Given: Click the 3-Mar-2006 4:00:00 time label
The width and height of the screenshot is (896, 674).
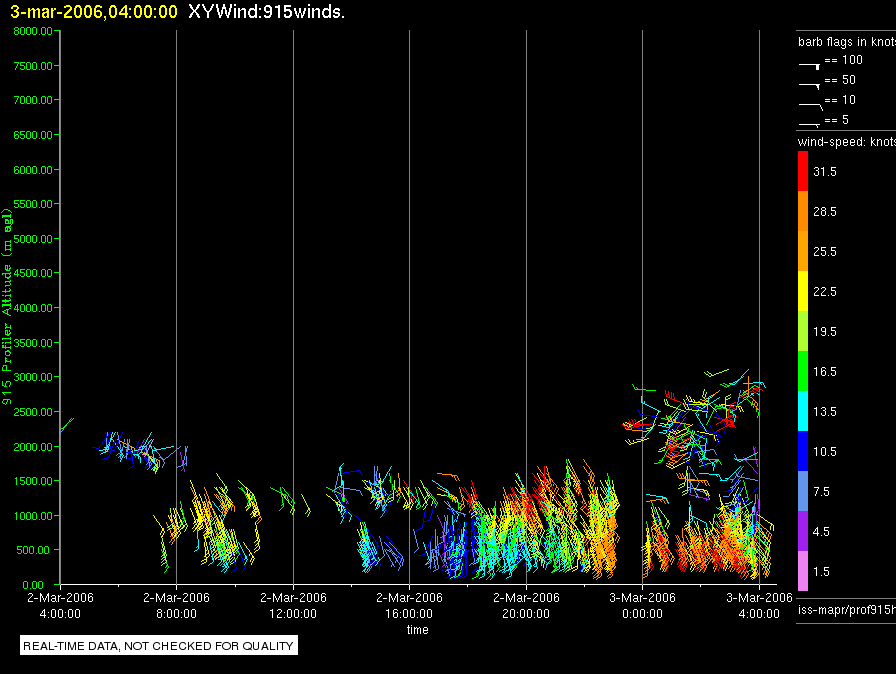Looking at the screenshot, I should pyautogui.click(x=759, y=605).
